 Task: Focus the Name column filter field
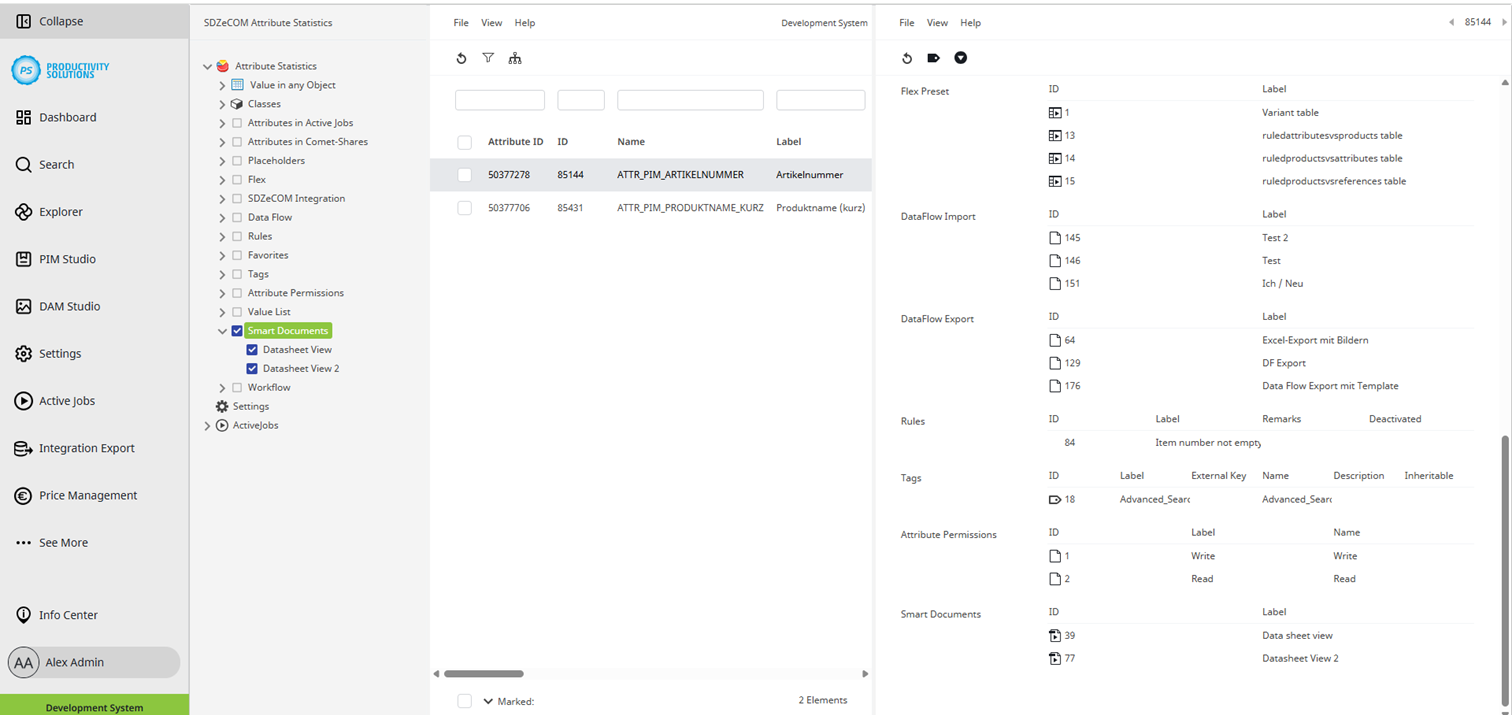[690, 100]
